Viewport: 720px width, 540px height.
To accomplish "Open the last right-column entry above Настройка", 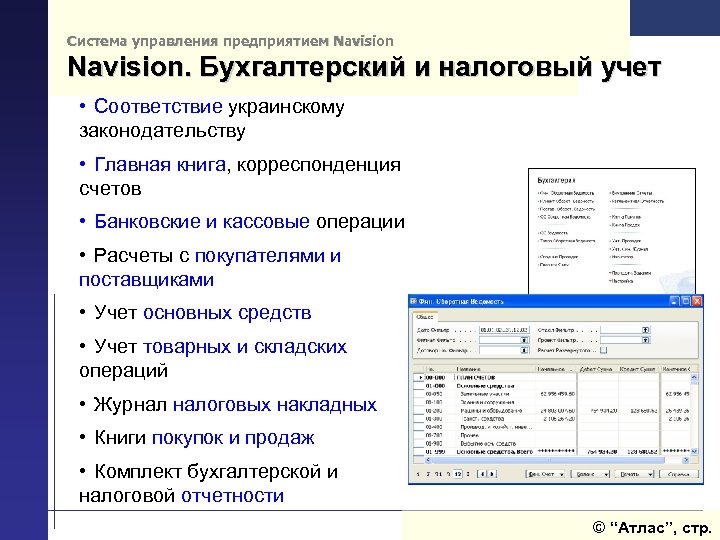I will click(630, 273).
